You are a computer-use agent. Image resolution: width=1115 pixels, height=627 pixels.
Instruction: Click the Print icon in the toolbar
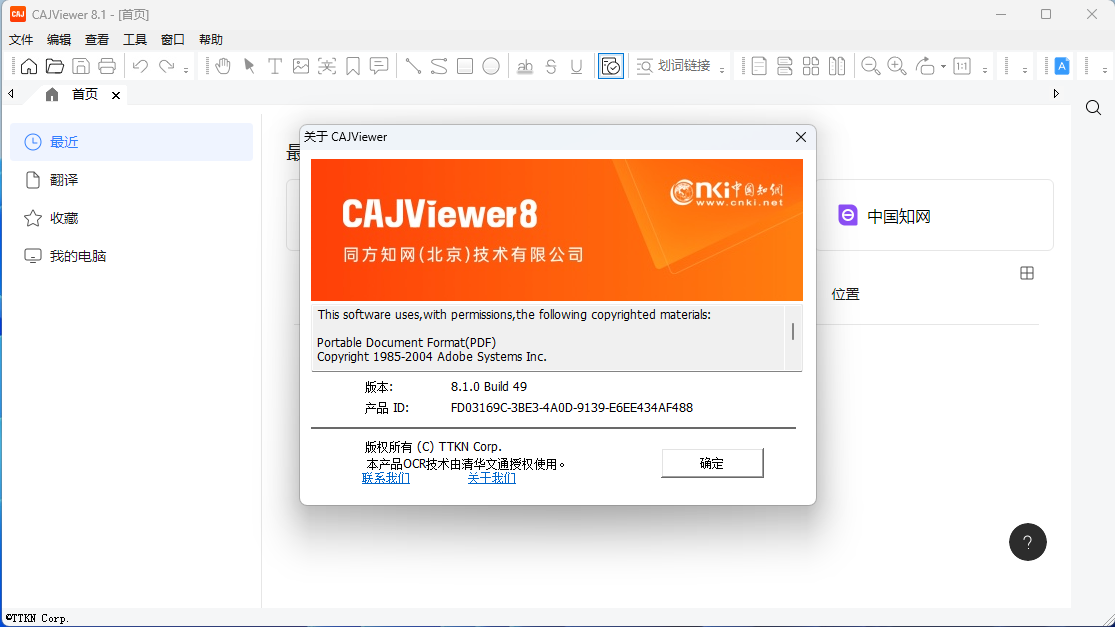click(107, 66)
